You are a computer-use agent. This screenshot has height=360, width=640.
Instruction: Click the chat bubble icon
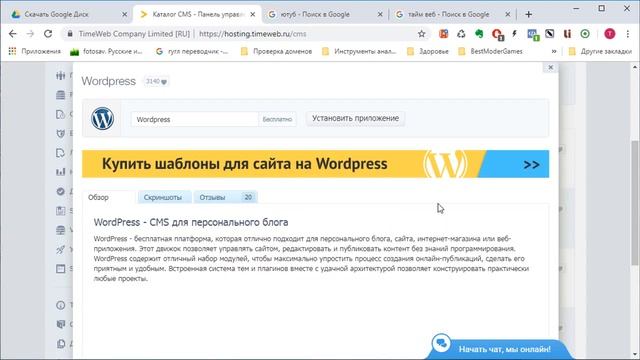441,343
